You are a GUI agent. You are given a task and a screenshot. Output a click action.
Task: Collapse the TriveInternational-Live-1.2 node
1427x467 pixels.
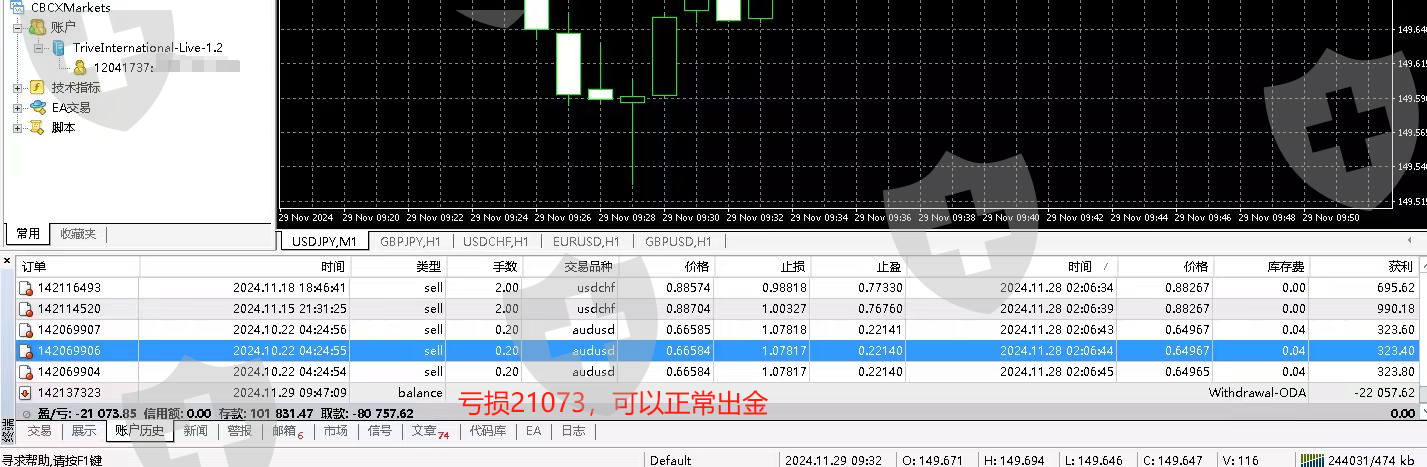pyautogui.click(x=38, y=47)
